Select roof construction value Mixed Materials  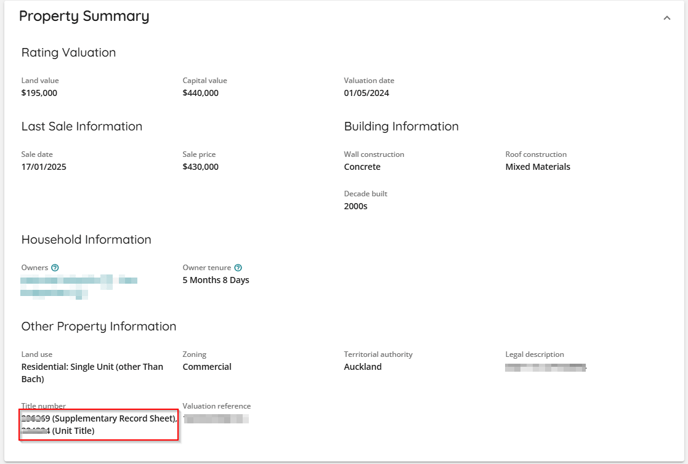538,167
